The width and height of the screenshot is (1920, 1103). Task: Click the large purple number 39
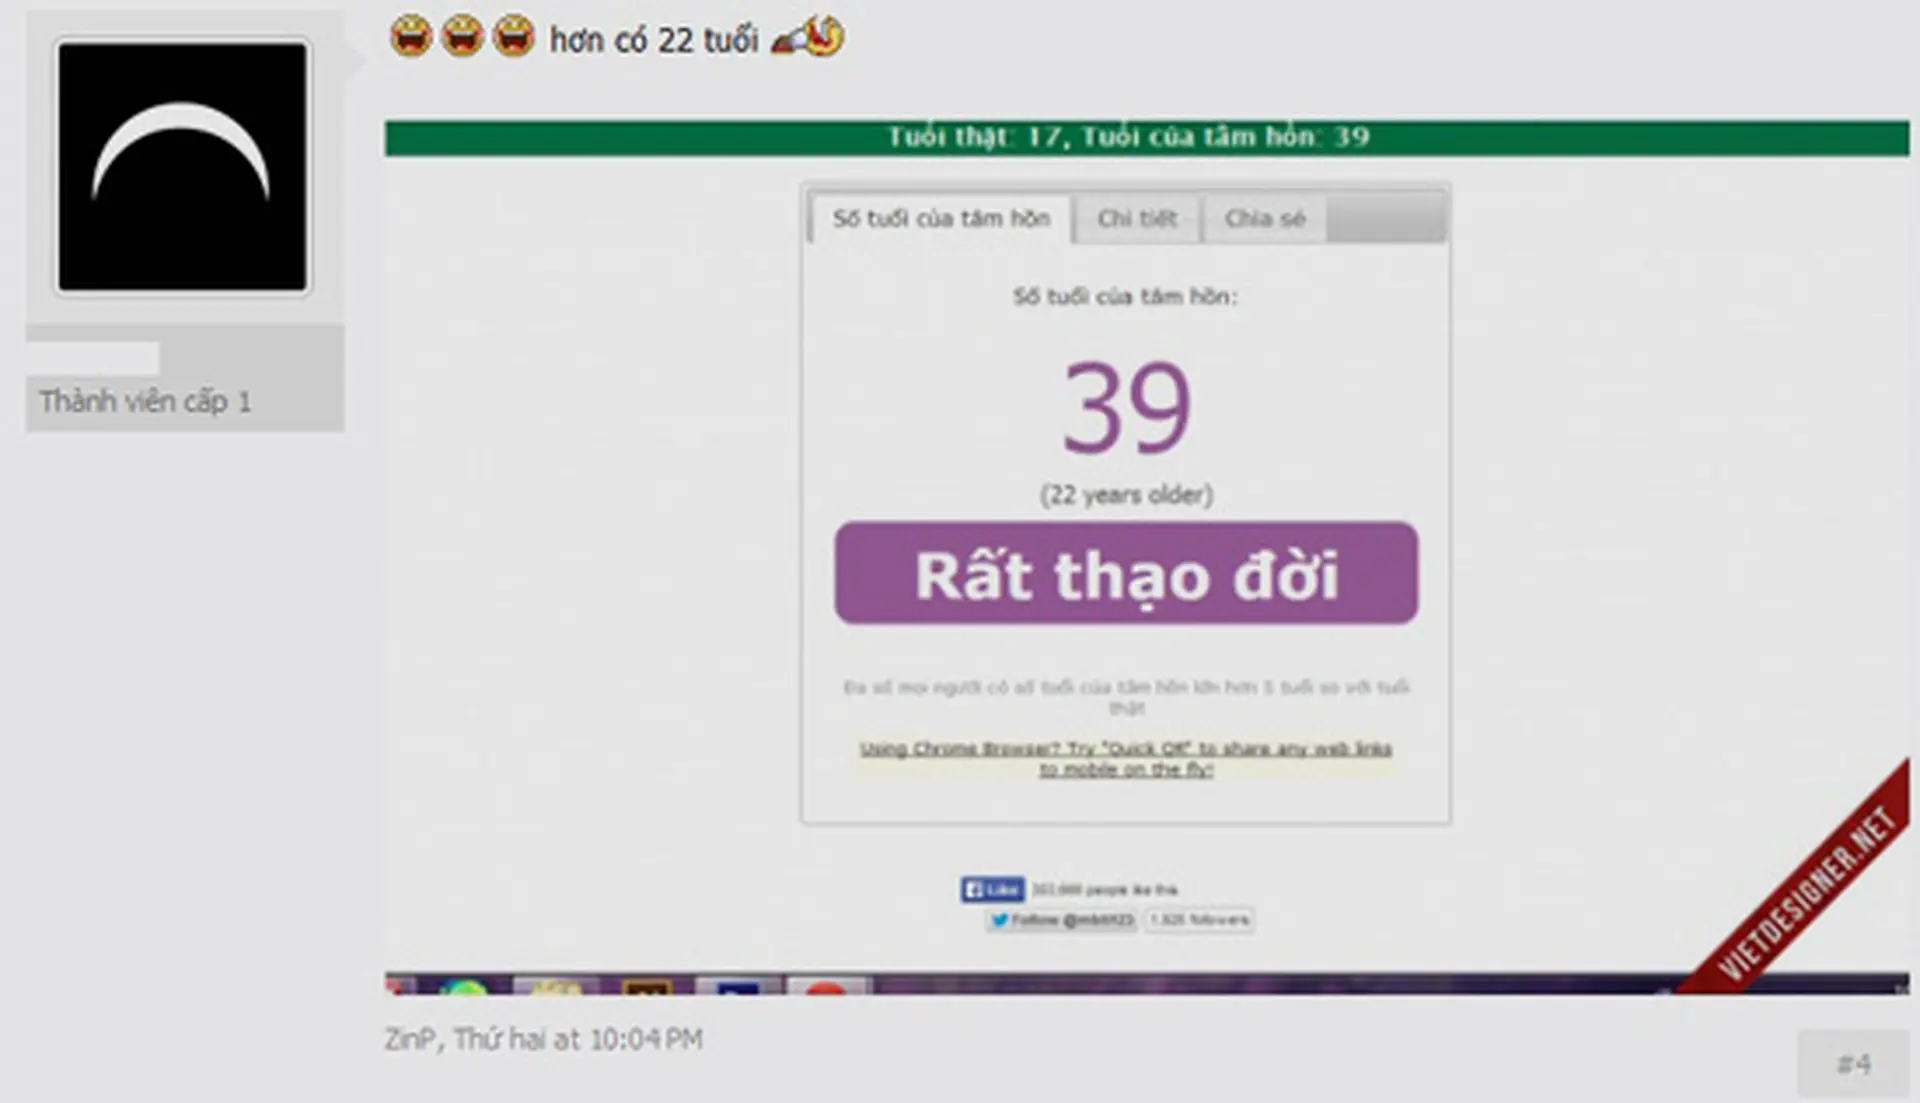[x=1126, y=407]
